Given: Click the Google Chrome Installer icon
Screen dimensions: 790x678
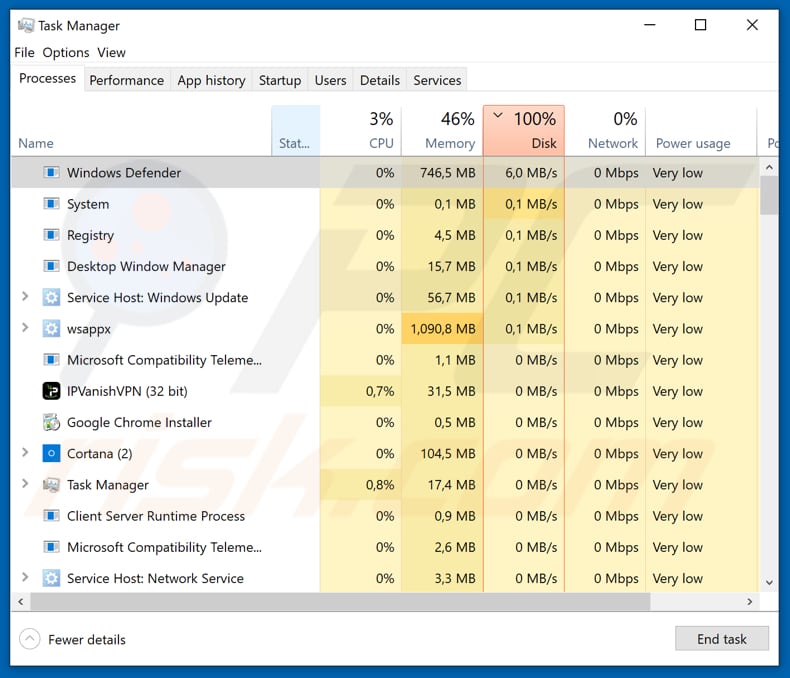Looking at the screenshot, I should click(x=51, y=422).
